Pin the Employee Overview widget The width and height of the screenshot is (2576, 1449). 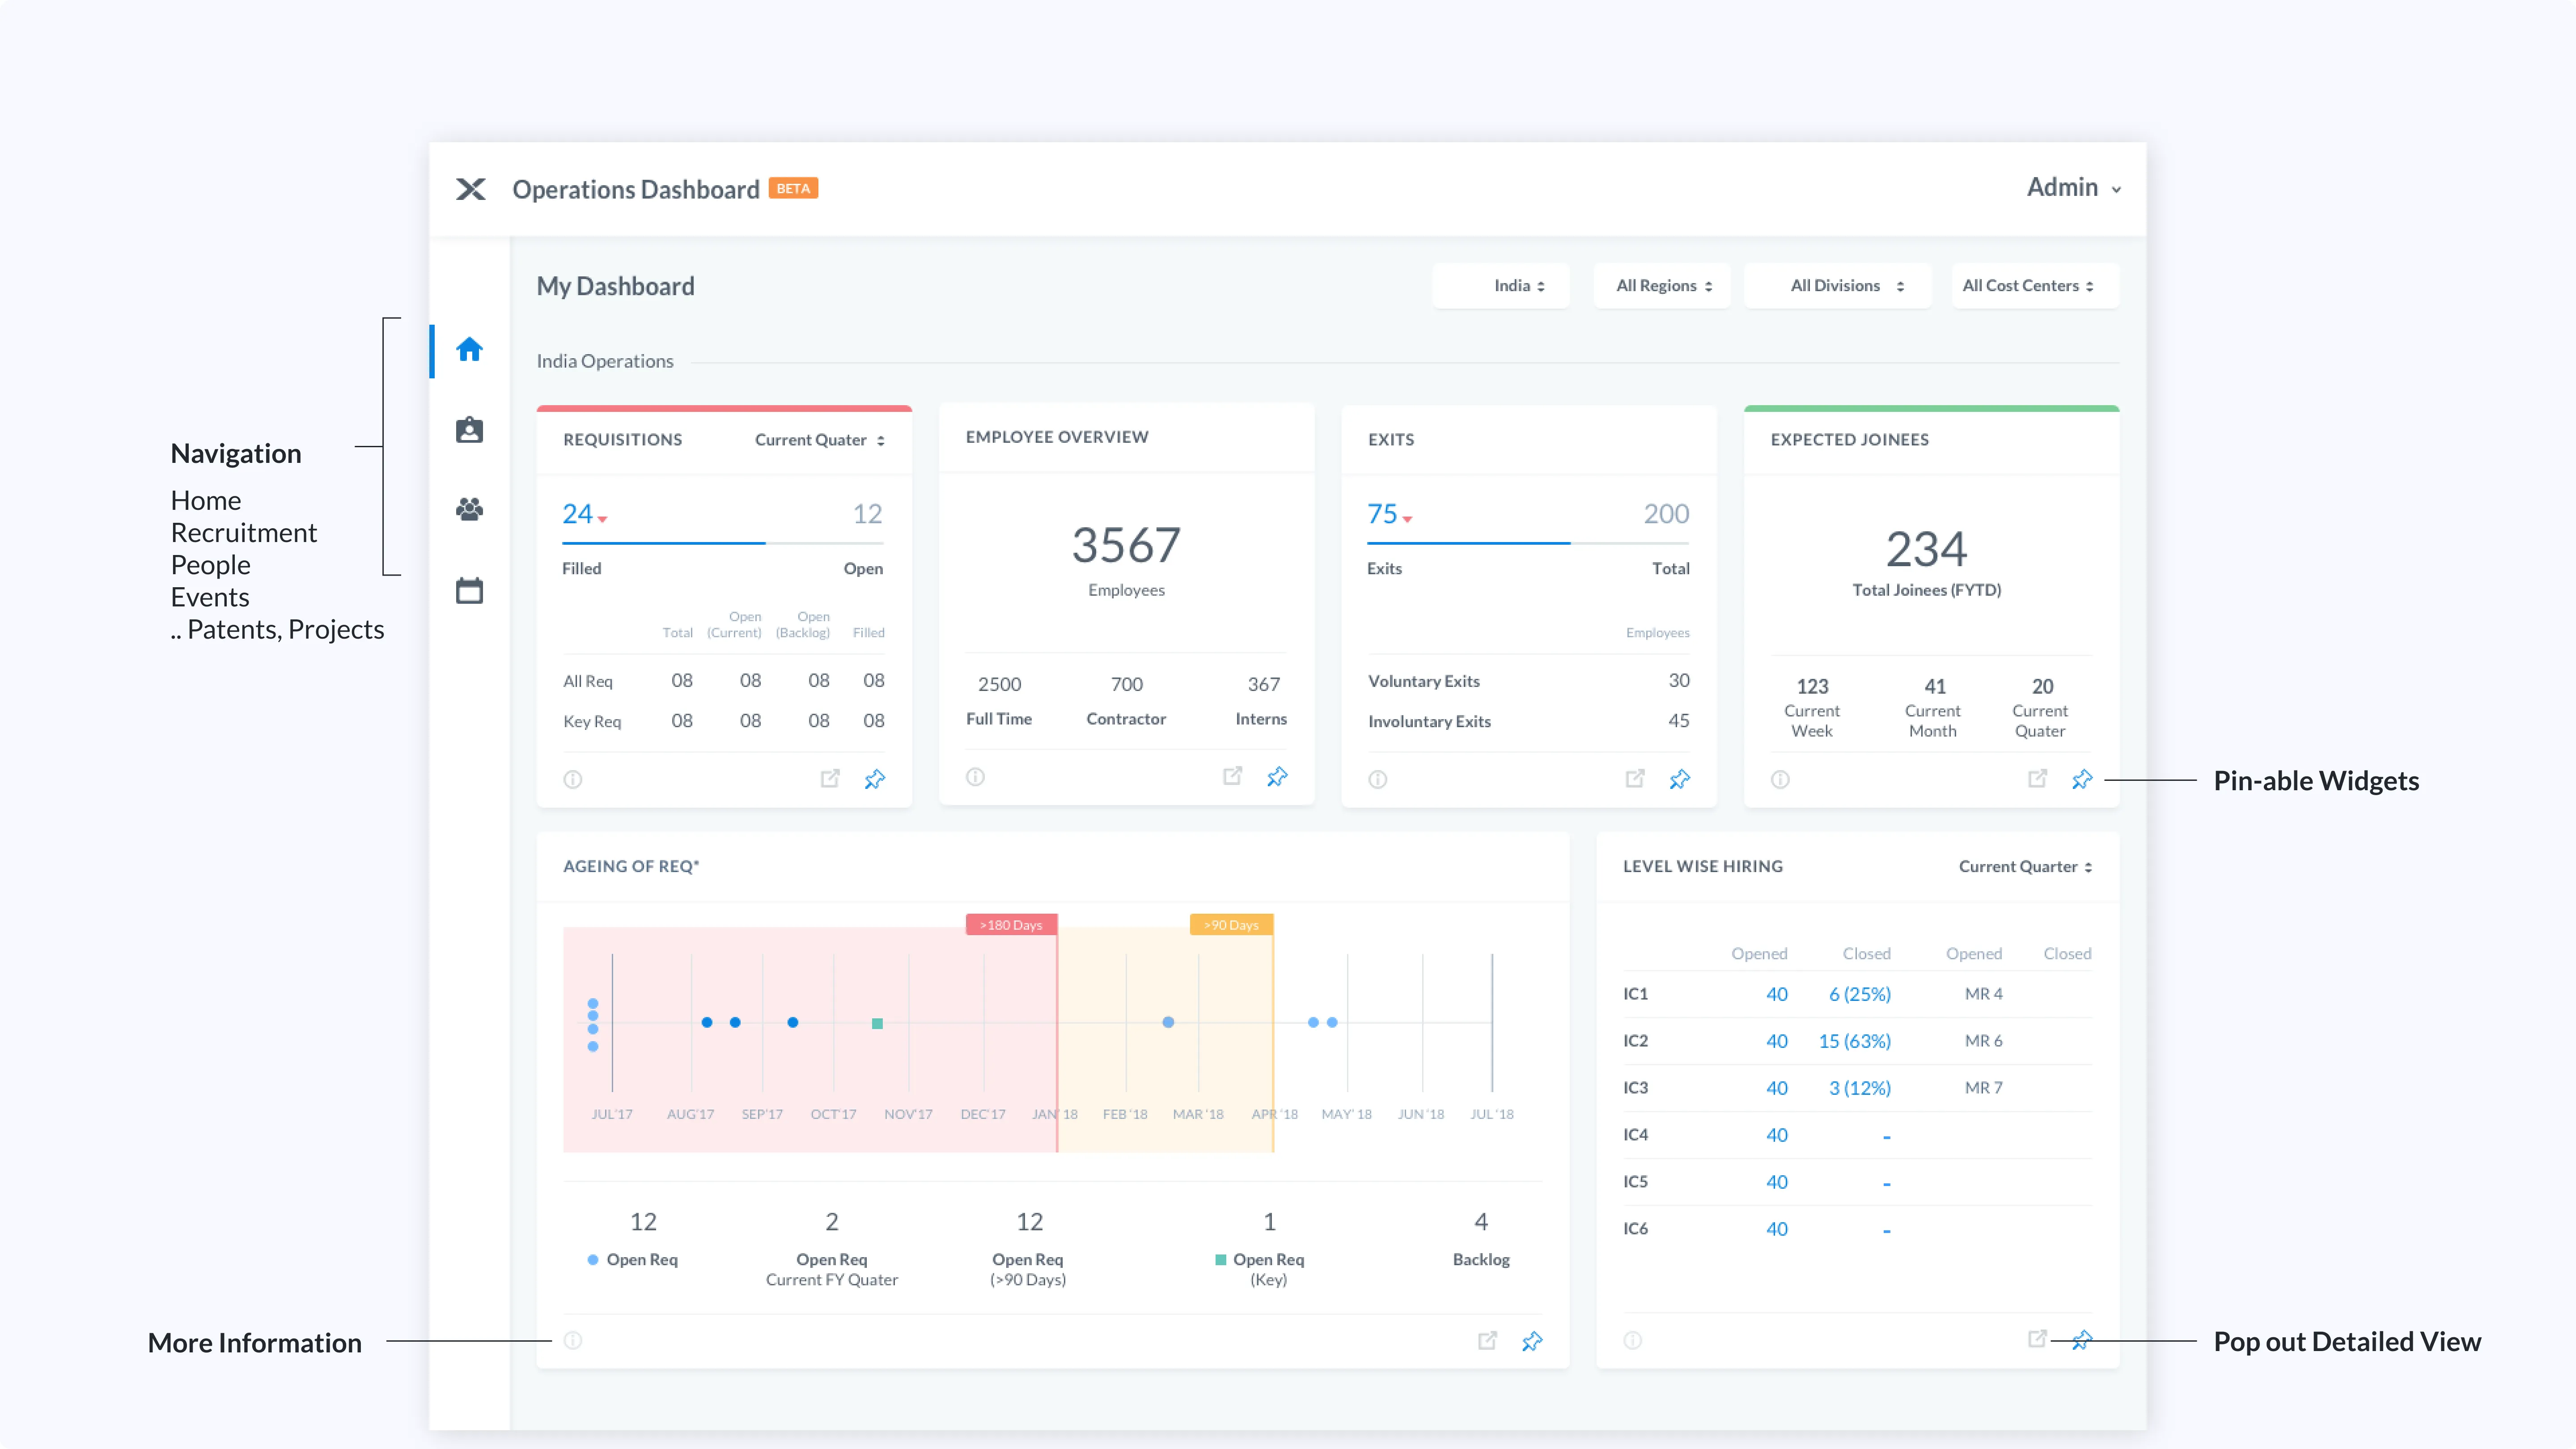coord(1277,776)
